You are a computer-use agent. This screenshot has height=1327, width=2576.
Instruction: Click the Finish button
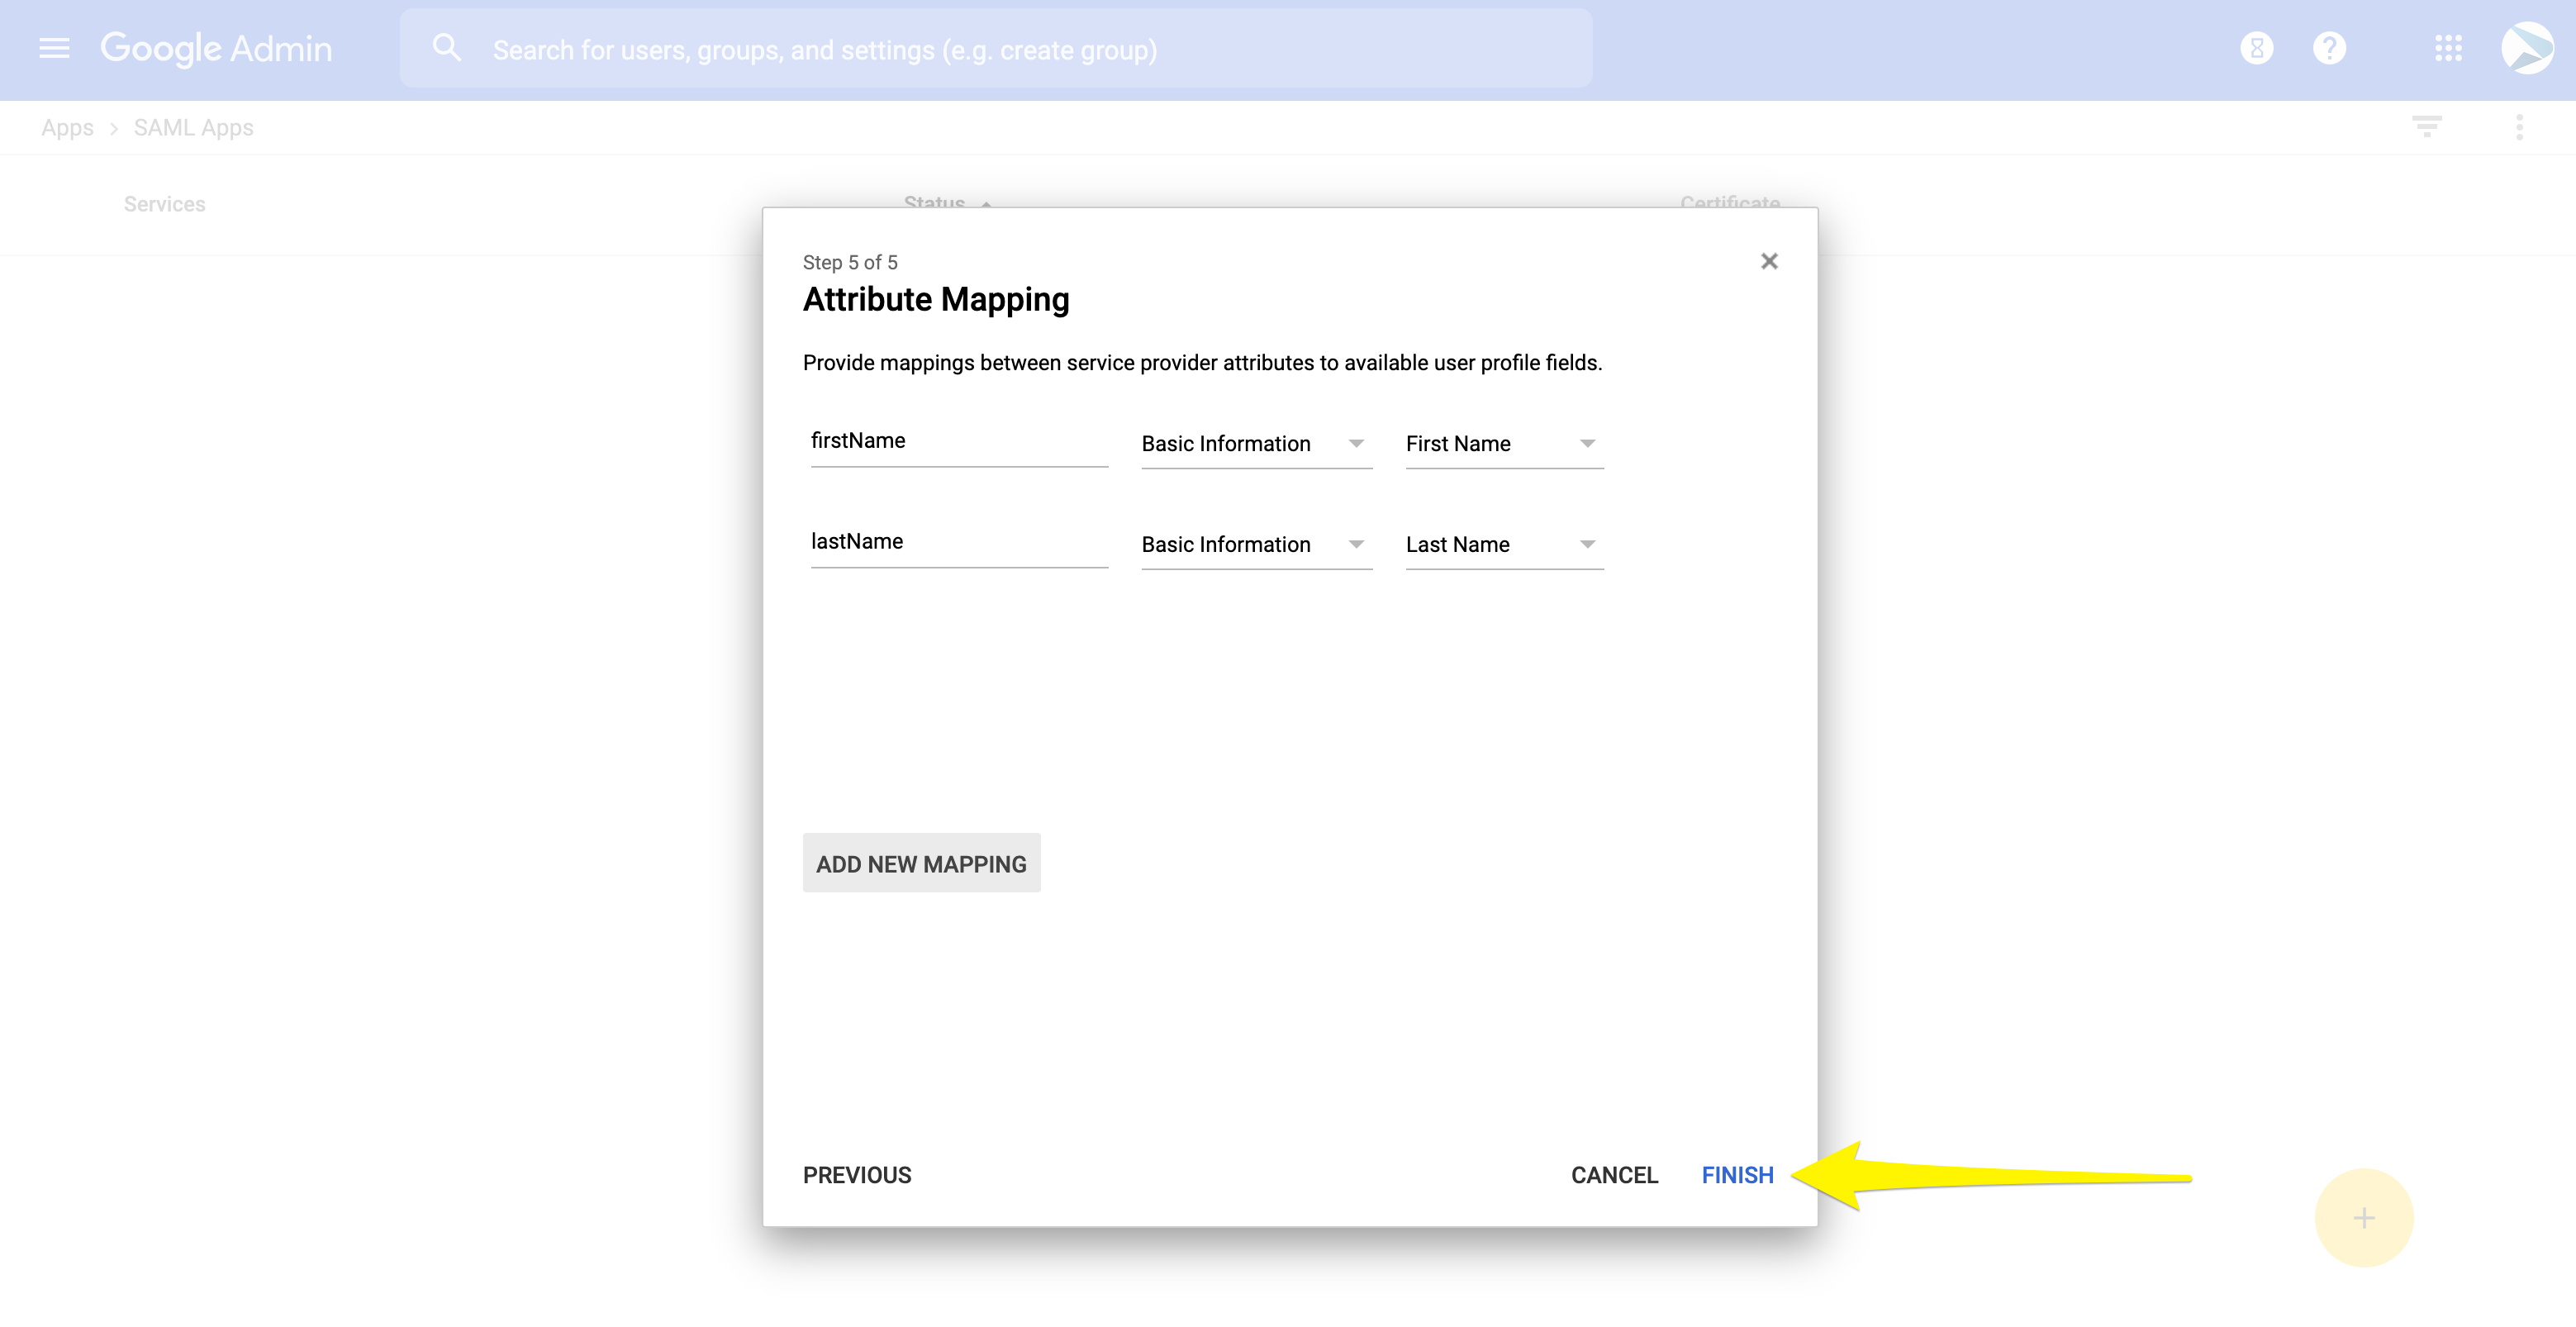[1737, 1175]
